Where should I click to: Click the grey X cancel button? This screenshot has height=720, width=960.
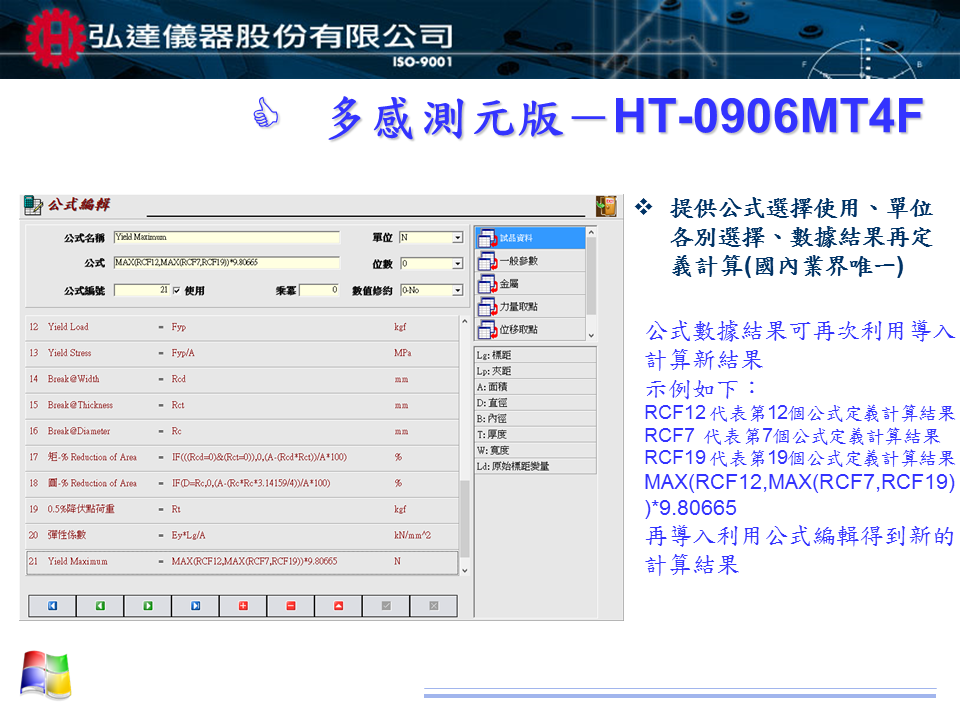coord(433,606)
